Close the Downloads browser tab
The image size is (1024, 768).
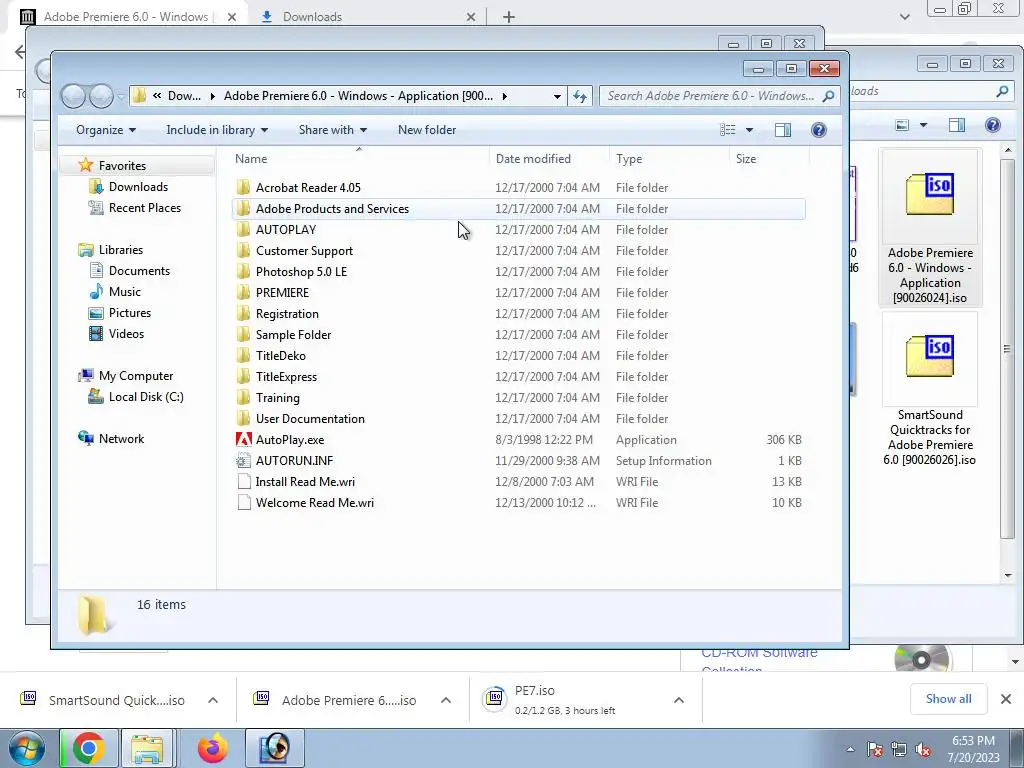[471, 17]
